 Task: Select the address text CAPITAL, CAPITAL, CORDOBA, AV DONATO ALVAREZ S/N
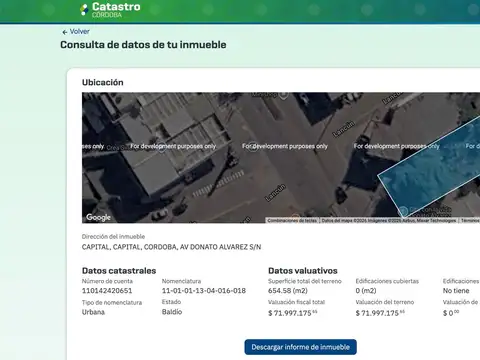click(171, 247)
